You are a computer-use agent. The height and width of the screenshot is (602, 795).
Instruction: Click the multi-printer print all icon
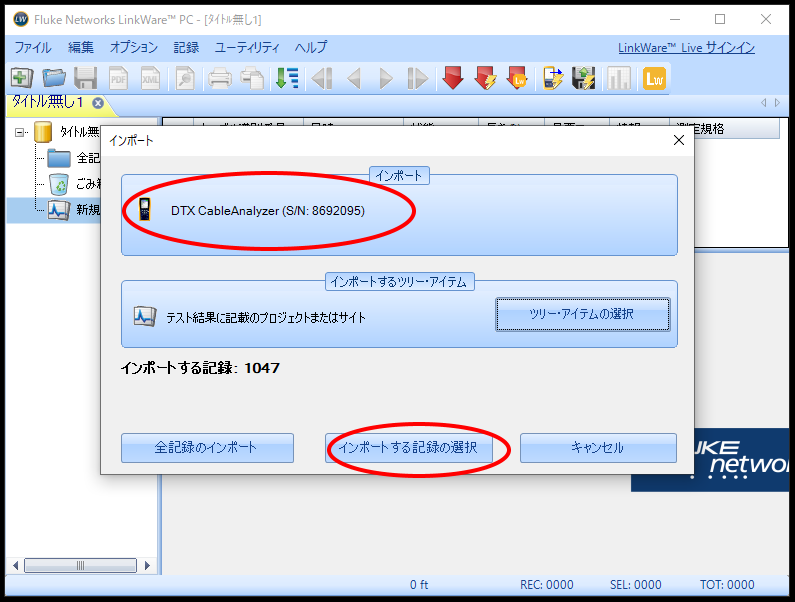coord(252,78)
